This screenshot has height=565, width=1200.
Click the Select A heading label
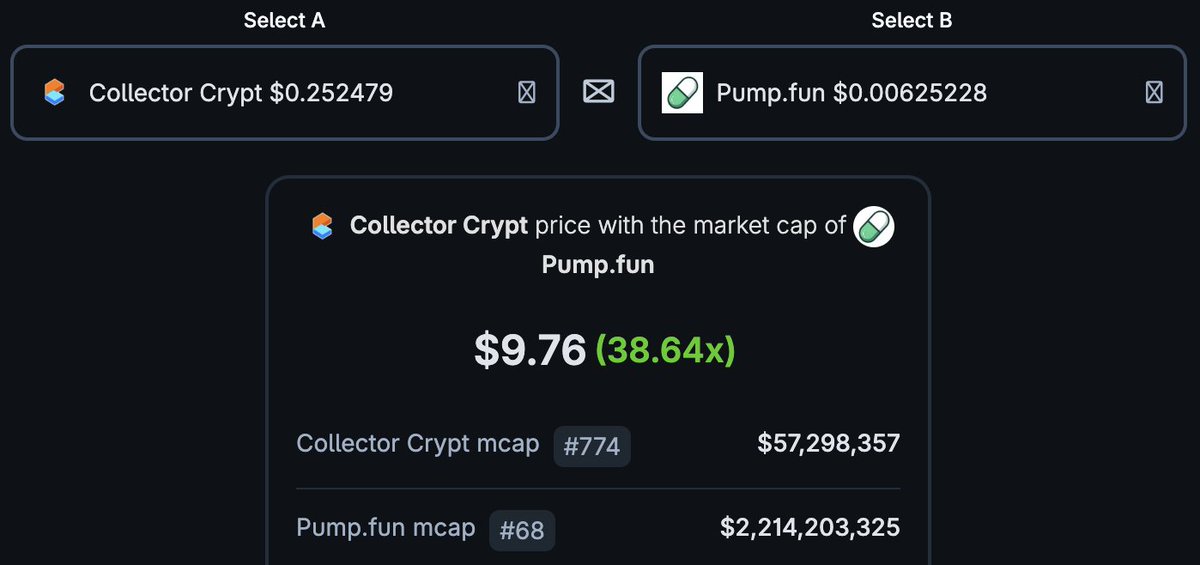point(284,21)
